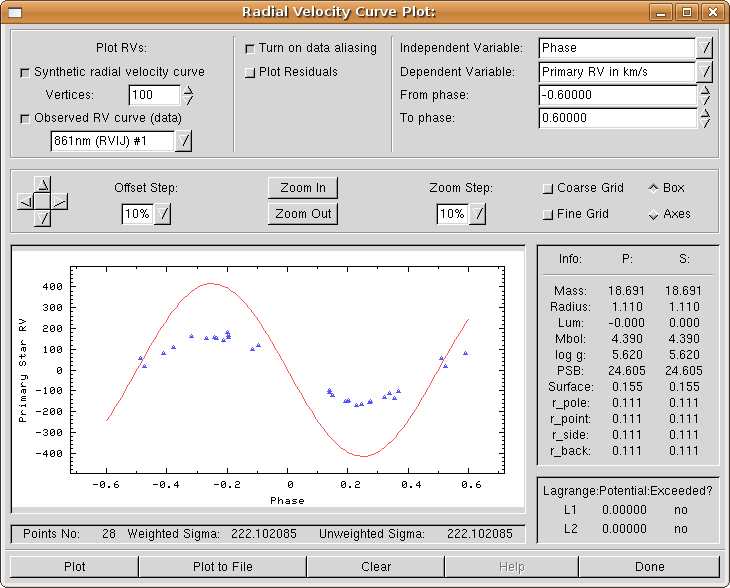Viewport: 730px width, 588px height.
Task: Enable Fine Grid checkbox
Action: [x=548, y=215]
